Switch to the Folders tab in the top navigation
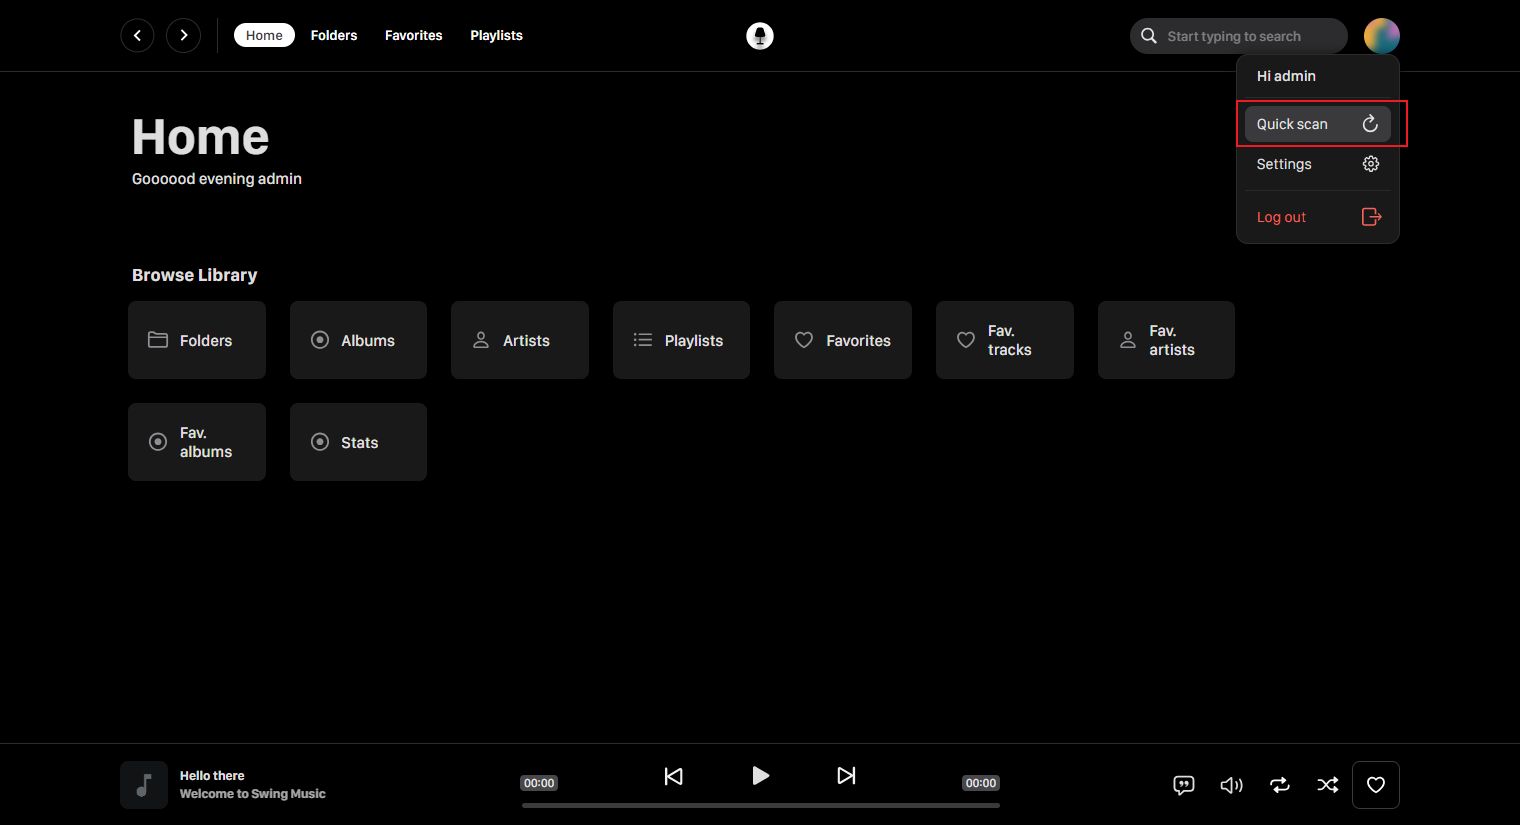1520x825 pixels. (334, 35)
